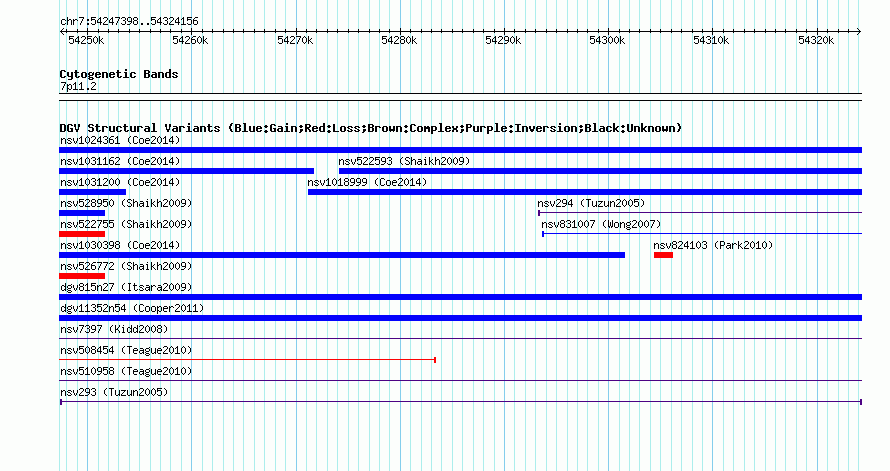Click the right arrowhead of the ruler

point(859,32)
